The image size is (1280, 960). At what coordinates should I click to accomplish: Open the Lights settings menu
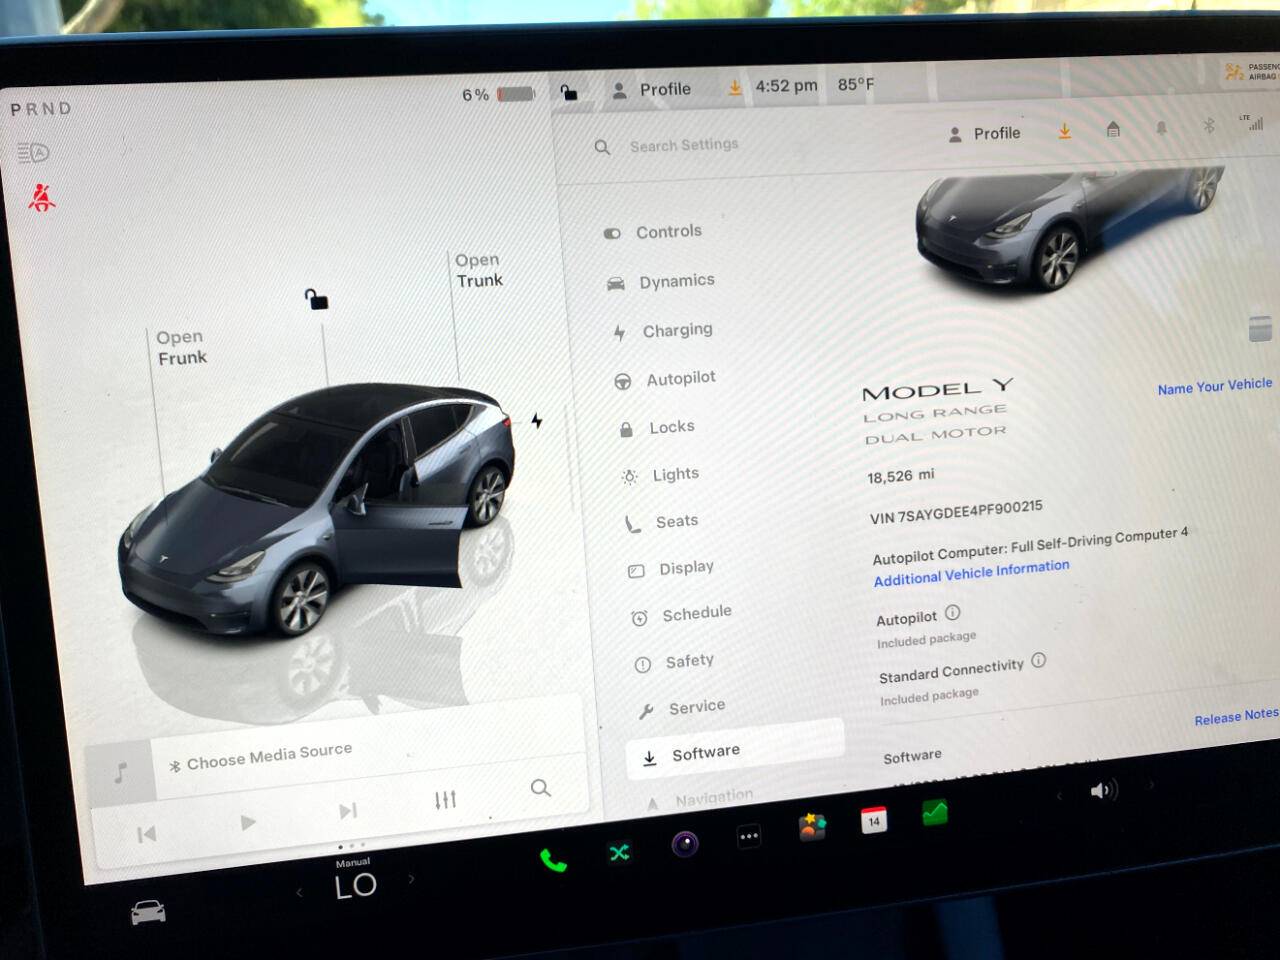pyautogui.click(x=660, y=475)
